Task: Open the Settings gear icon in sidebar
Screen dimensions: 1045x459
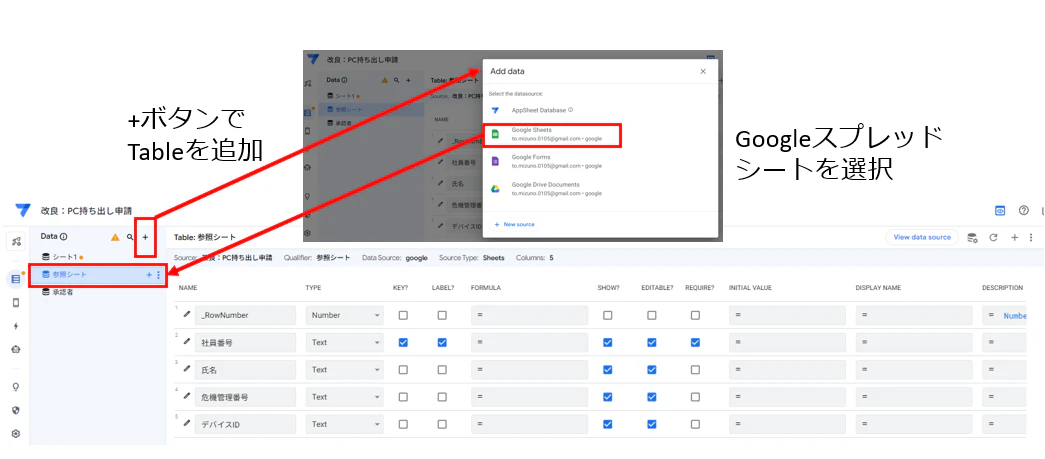Action: 16,434
